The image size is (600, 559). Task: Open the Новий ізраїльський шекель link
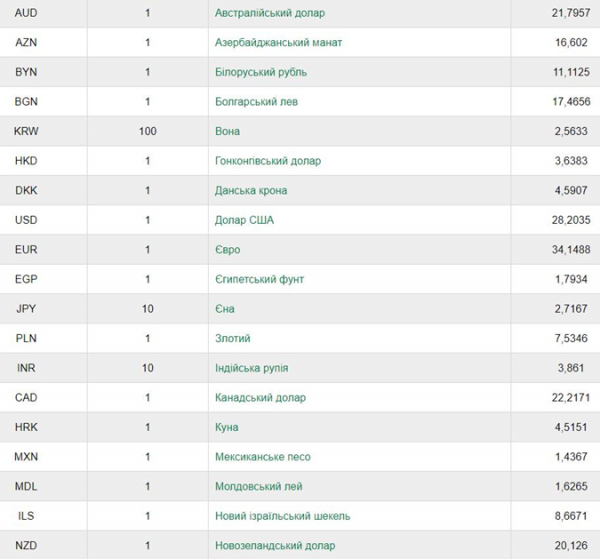282,516
